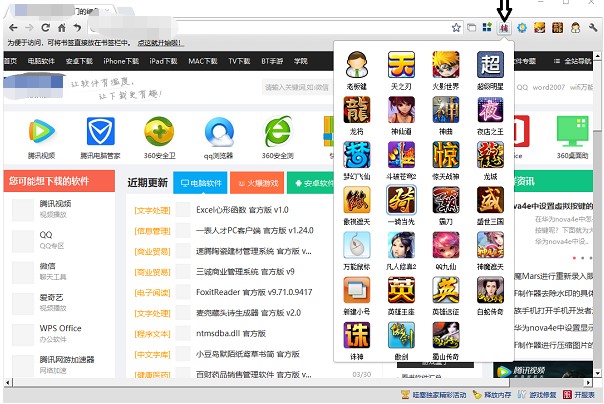Open WPS Office in the sidebar list
The height and width of the screenshot is (404, 604).
[60, 329]
